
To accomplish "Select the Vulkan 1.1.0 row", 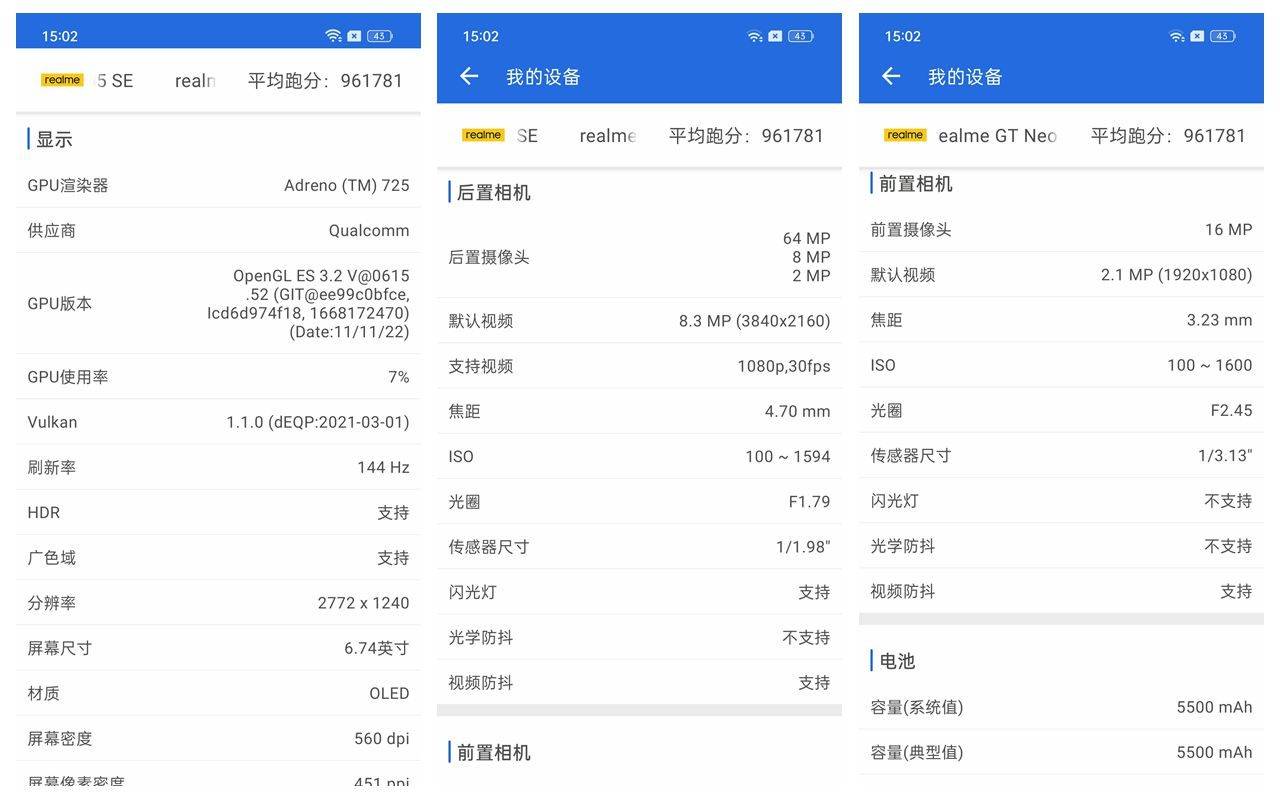I will tap(218, 422).
